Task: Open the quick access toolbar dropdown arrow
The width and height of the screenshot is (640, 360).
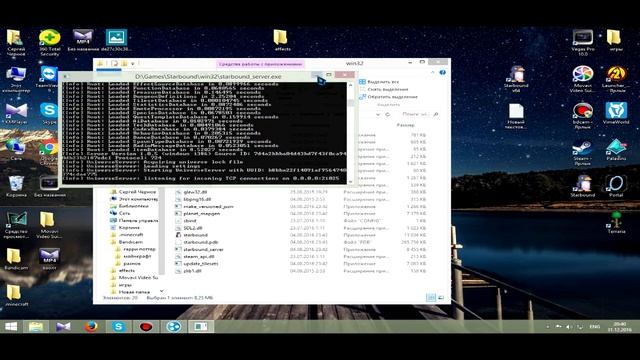Action: pyautogui.click(x=133, y=64)
